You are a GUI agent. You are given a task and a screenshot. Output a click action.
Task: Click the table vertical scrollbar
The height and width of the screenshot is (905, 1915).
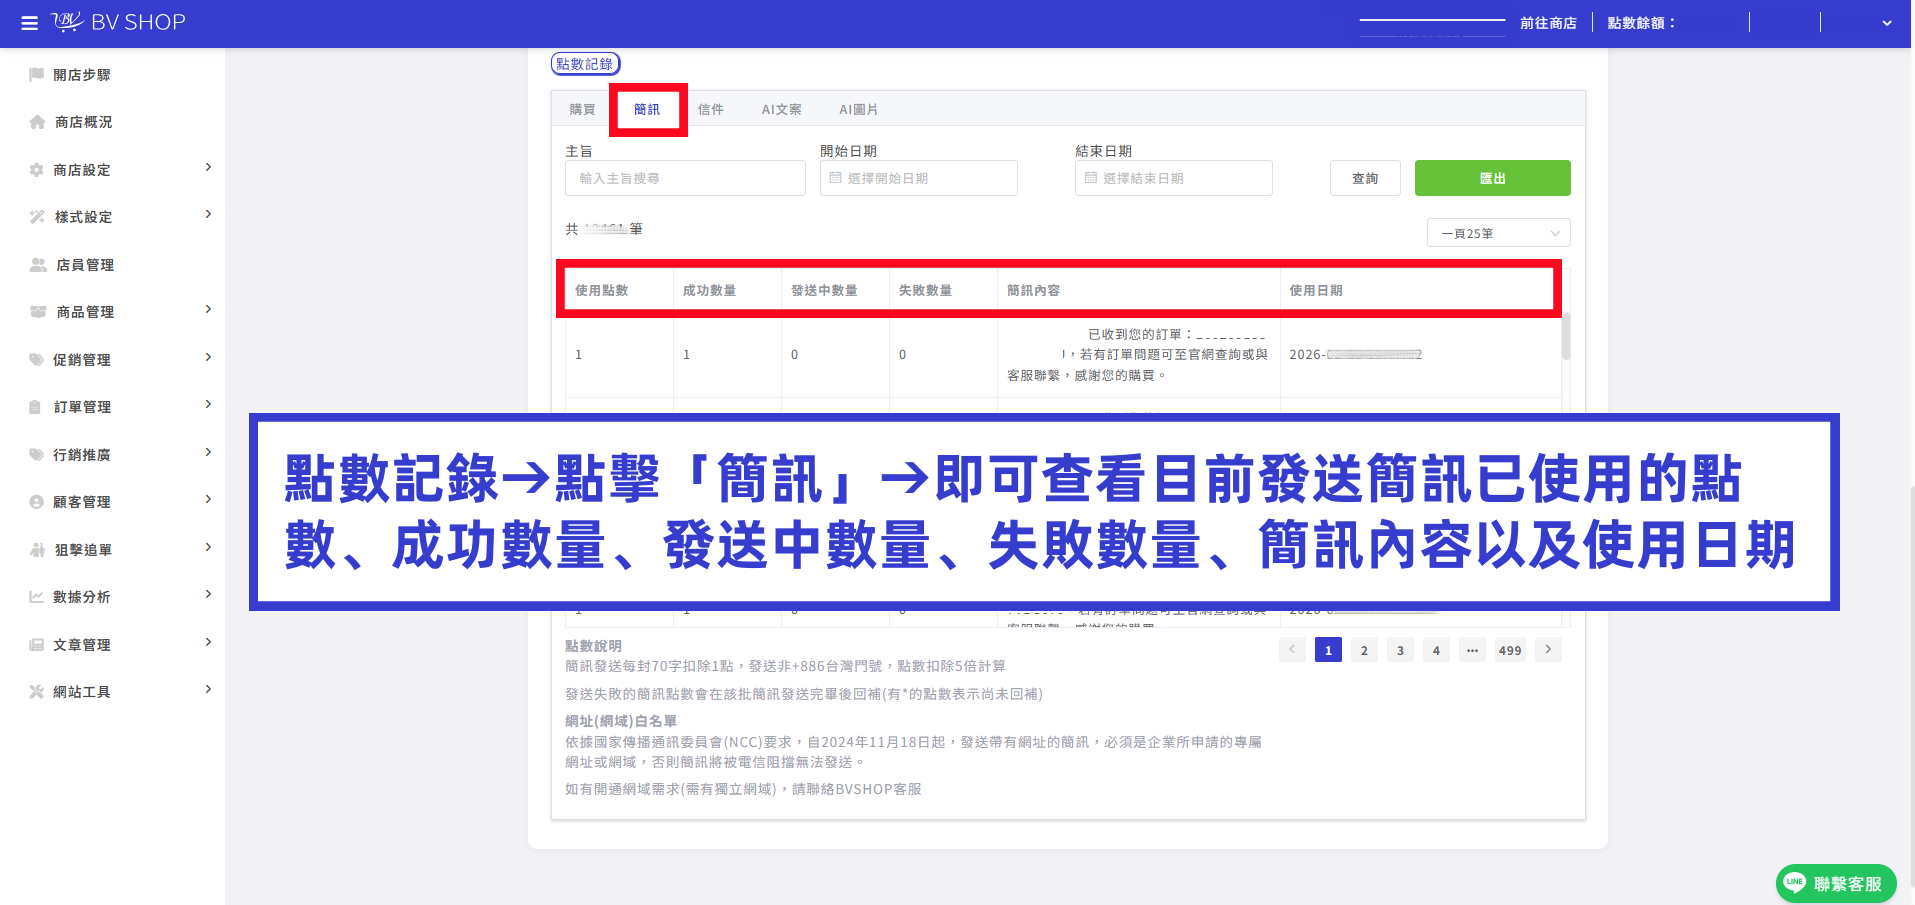[x=1566, y=337]
